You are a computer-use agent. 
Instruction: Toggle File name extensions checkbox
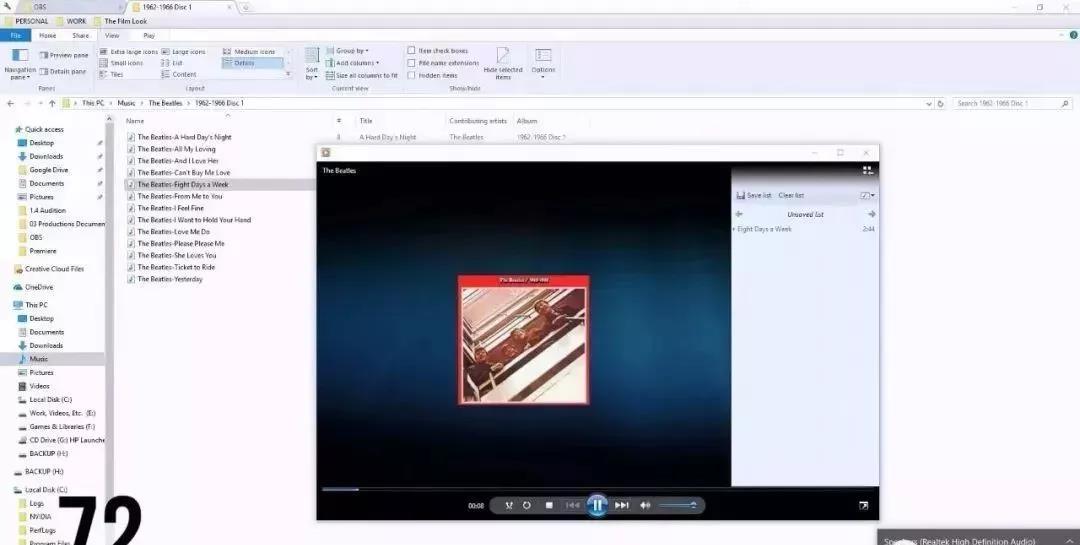pos(411,63)
